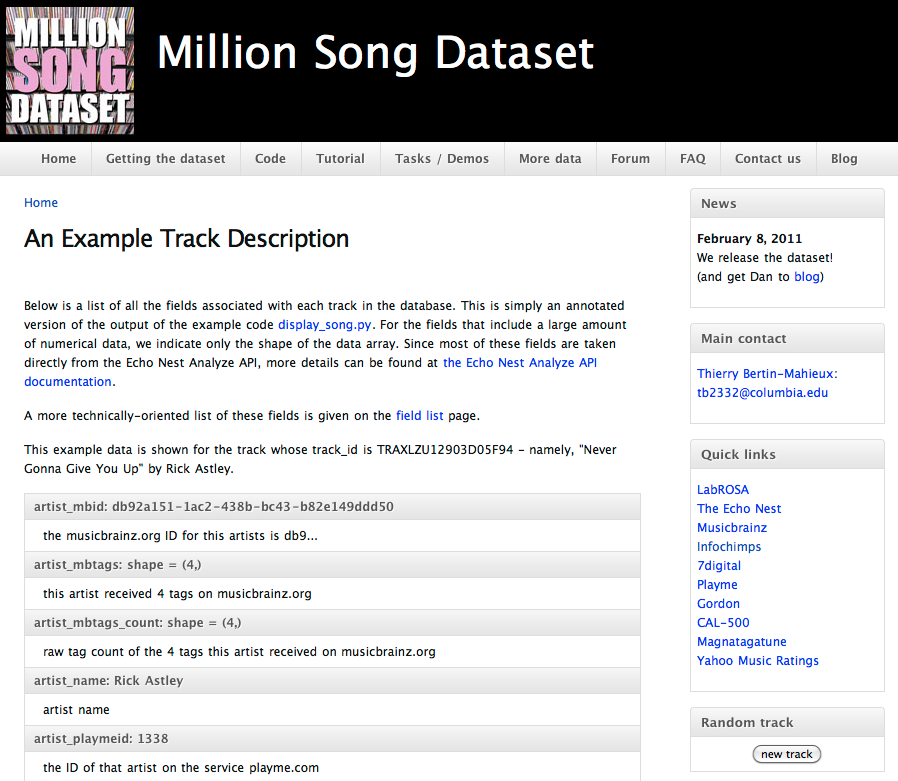The height and width of the screenshot is (781, 898).
Task: Open the Home menu item
Action: click(x=58, y=159)
